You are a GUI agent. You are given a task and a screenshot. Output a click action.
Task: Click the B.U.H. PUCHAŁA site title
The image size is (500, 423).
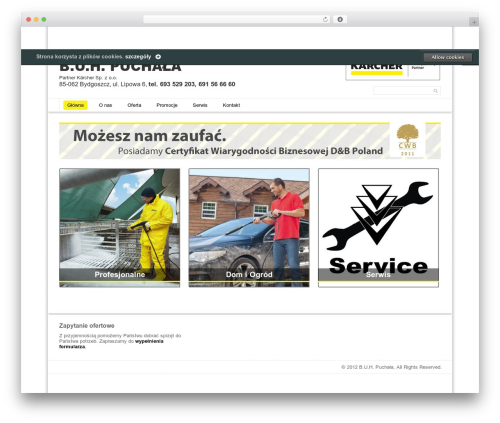120,68
